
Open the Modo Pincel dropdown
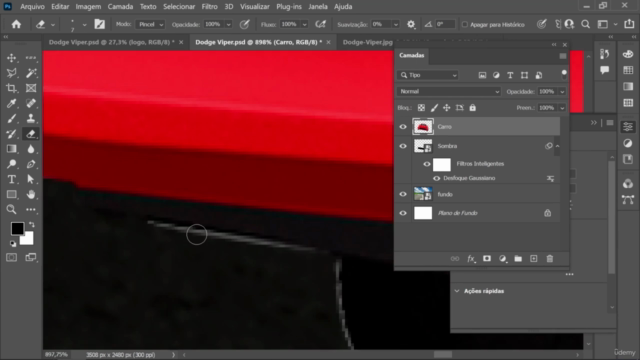pyautogui.click(x=150, y=24)
